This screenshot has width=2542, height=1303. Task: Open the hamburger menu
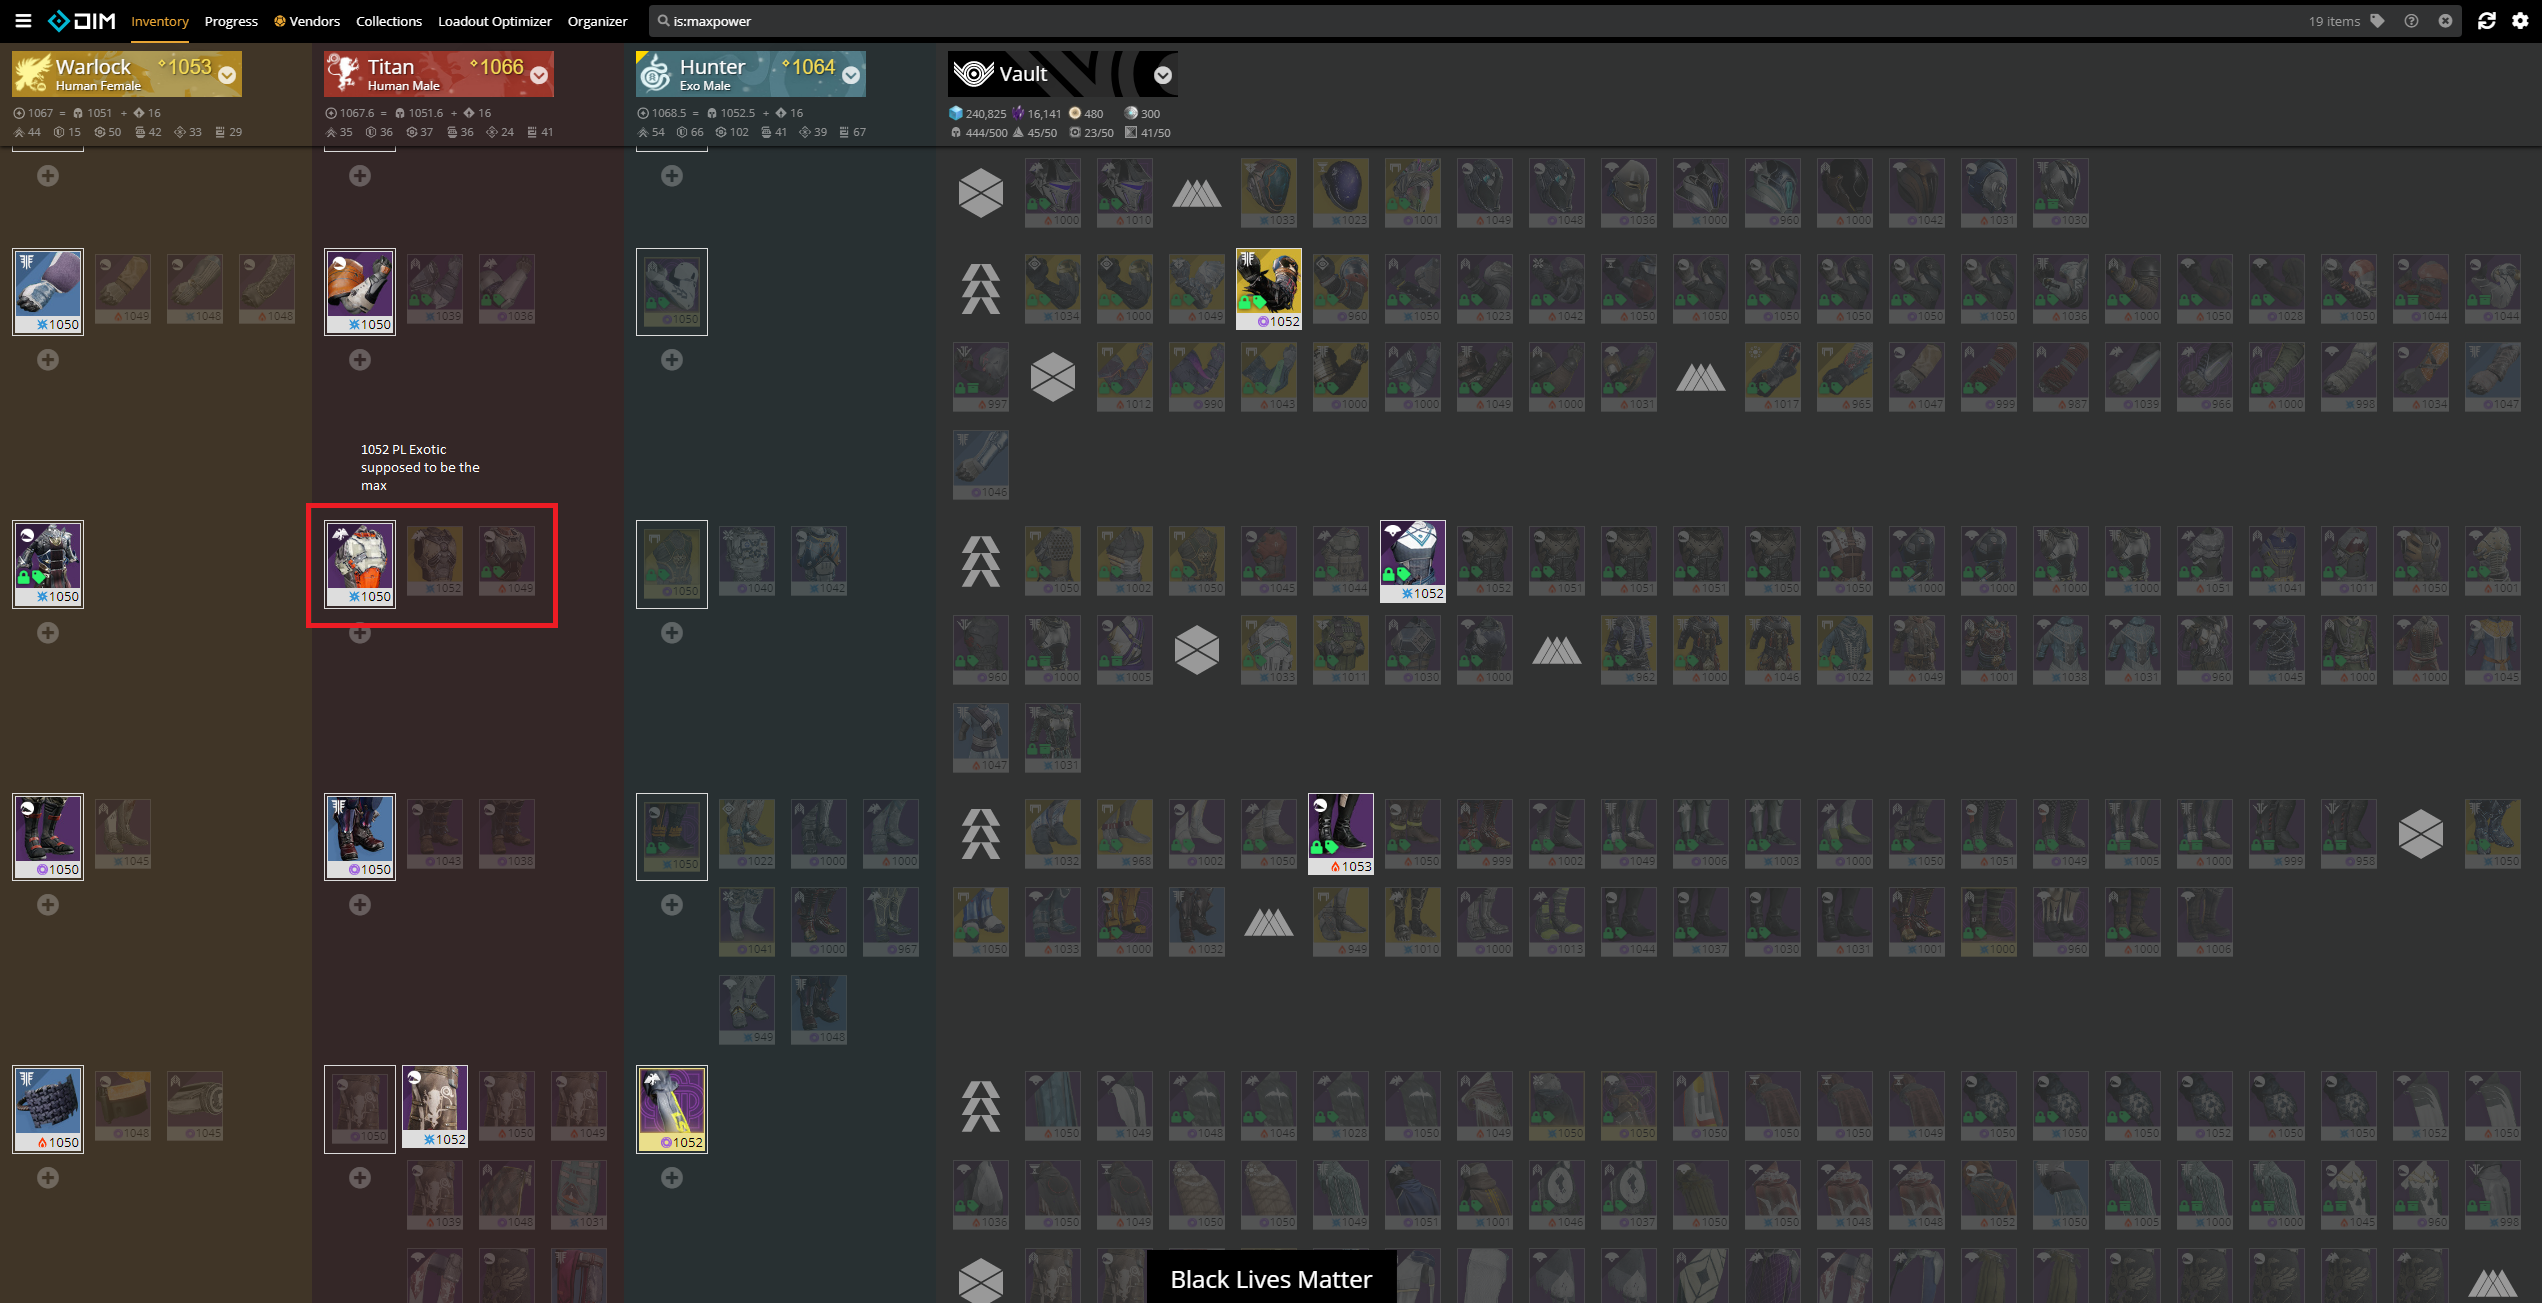[23, 20]
